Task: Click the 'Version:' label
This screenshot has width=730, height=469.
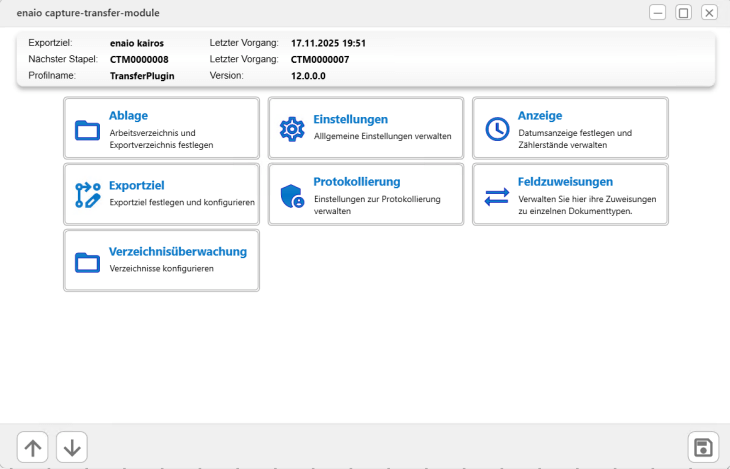Action: (x=226, y=75)
